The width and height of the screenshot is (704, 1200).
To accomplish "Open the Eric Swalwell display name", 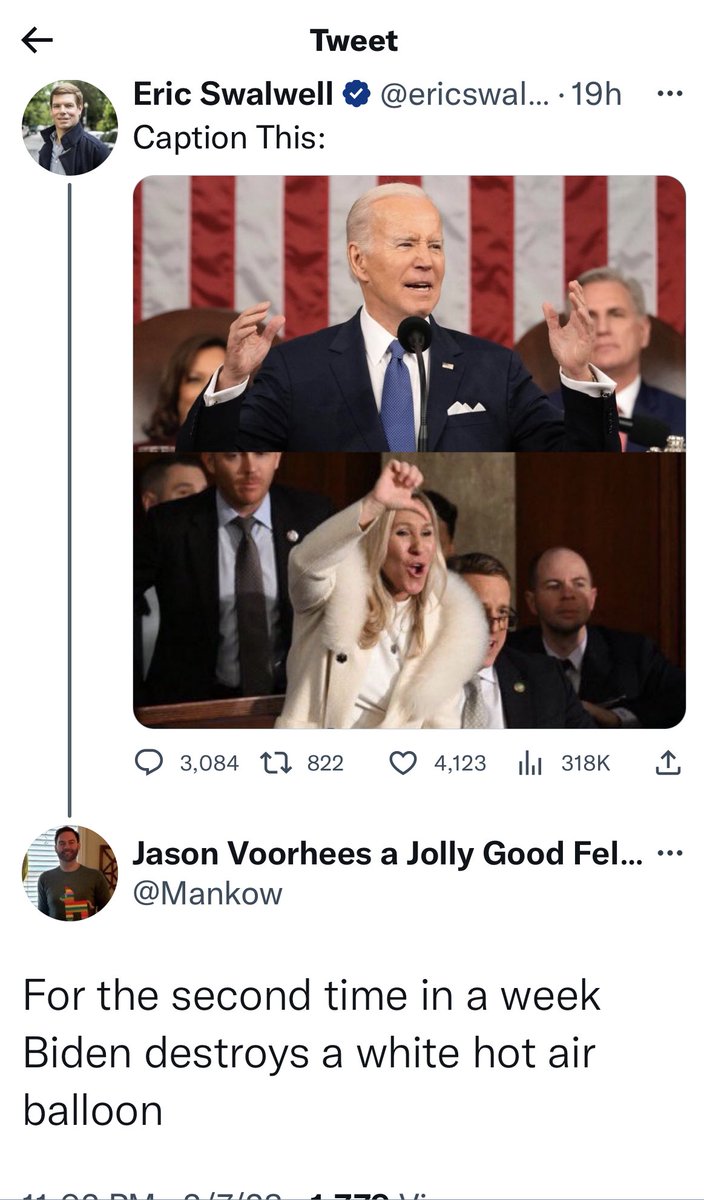I will 234,95.
